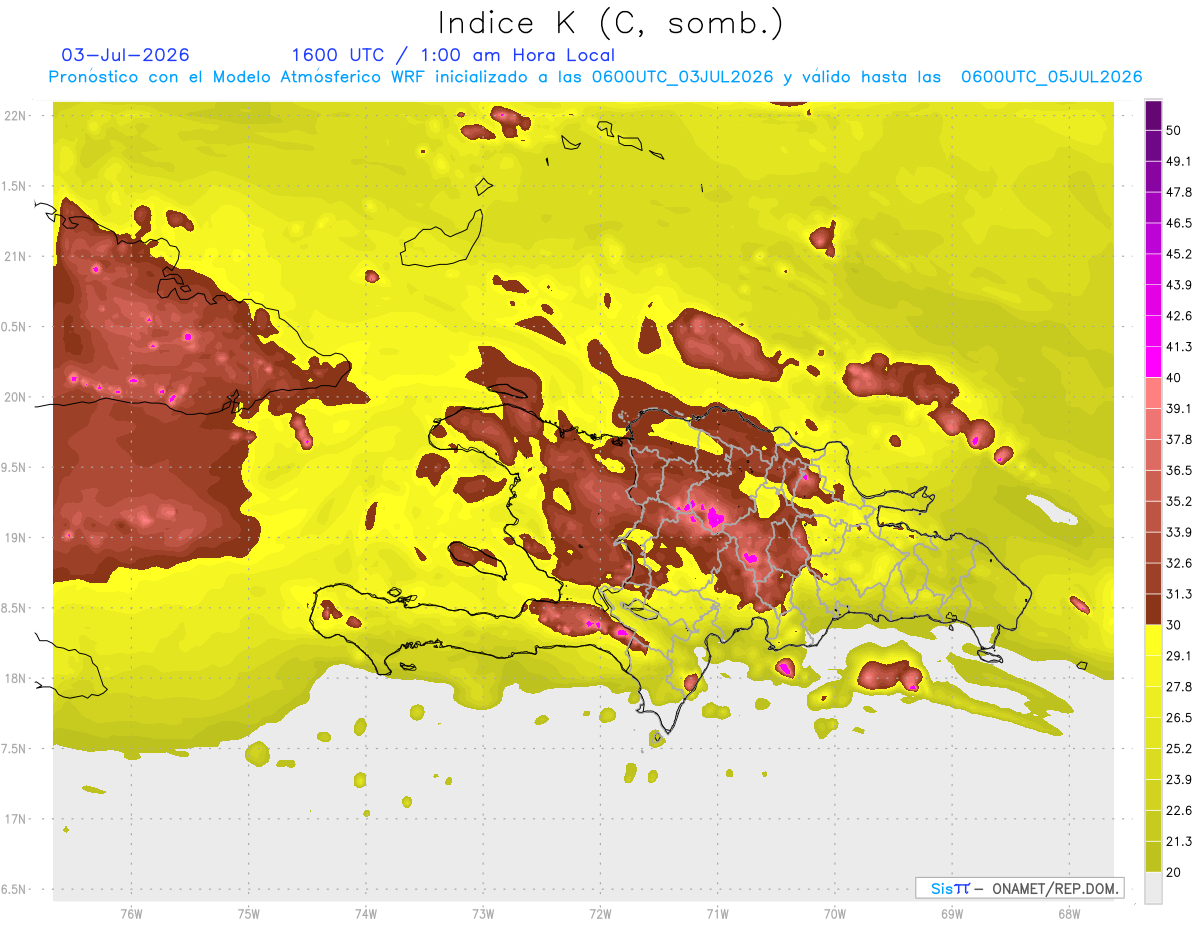Click the 'Indice K (C, somb.)' title
The width and height of the screenshot is (1200, 927).
click(611, 23)
